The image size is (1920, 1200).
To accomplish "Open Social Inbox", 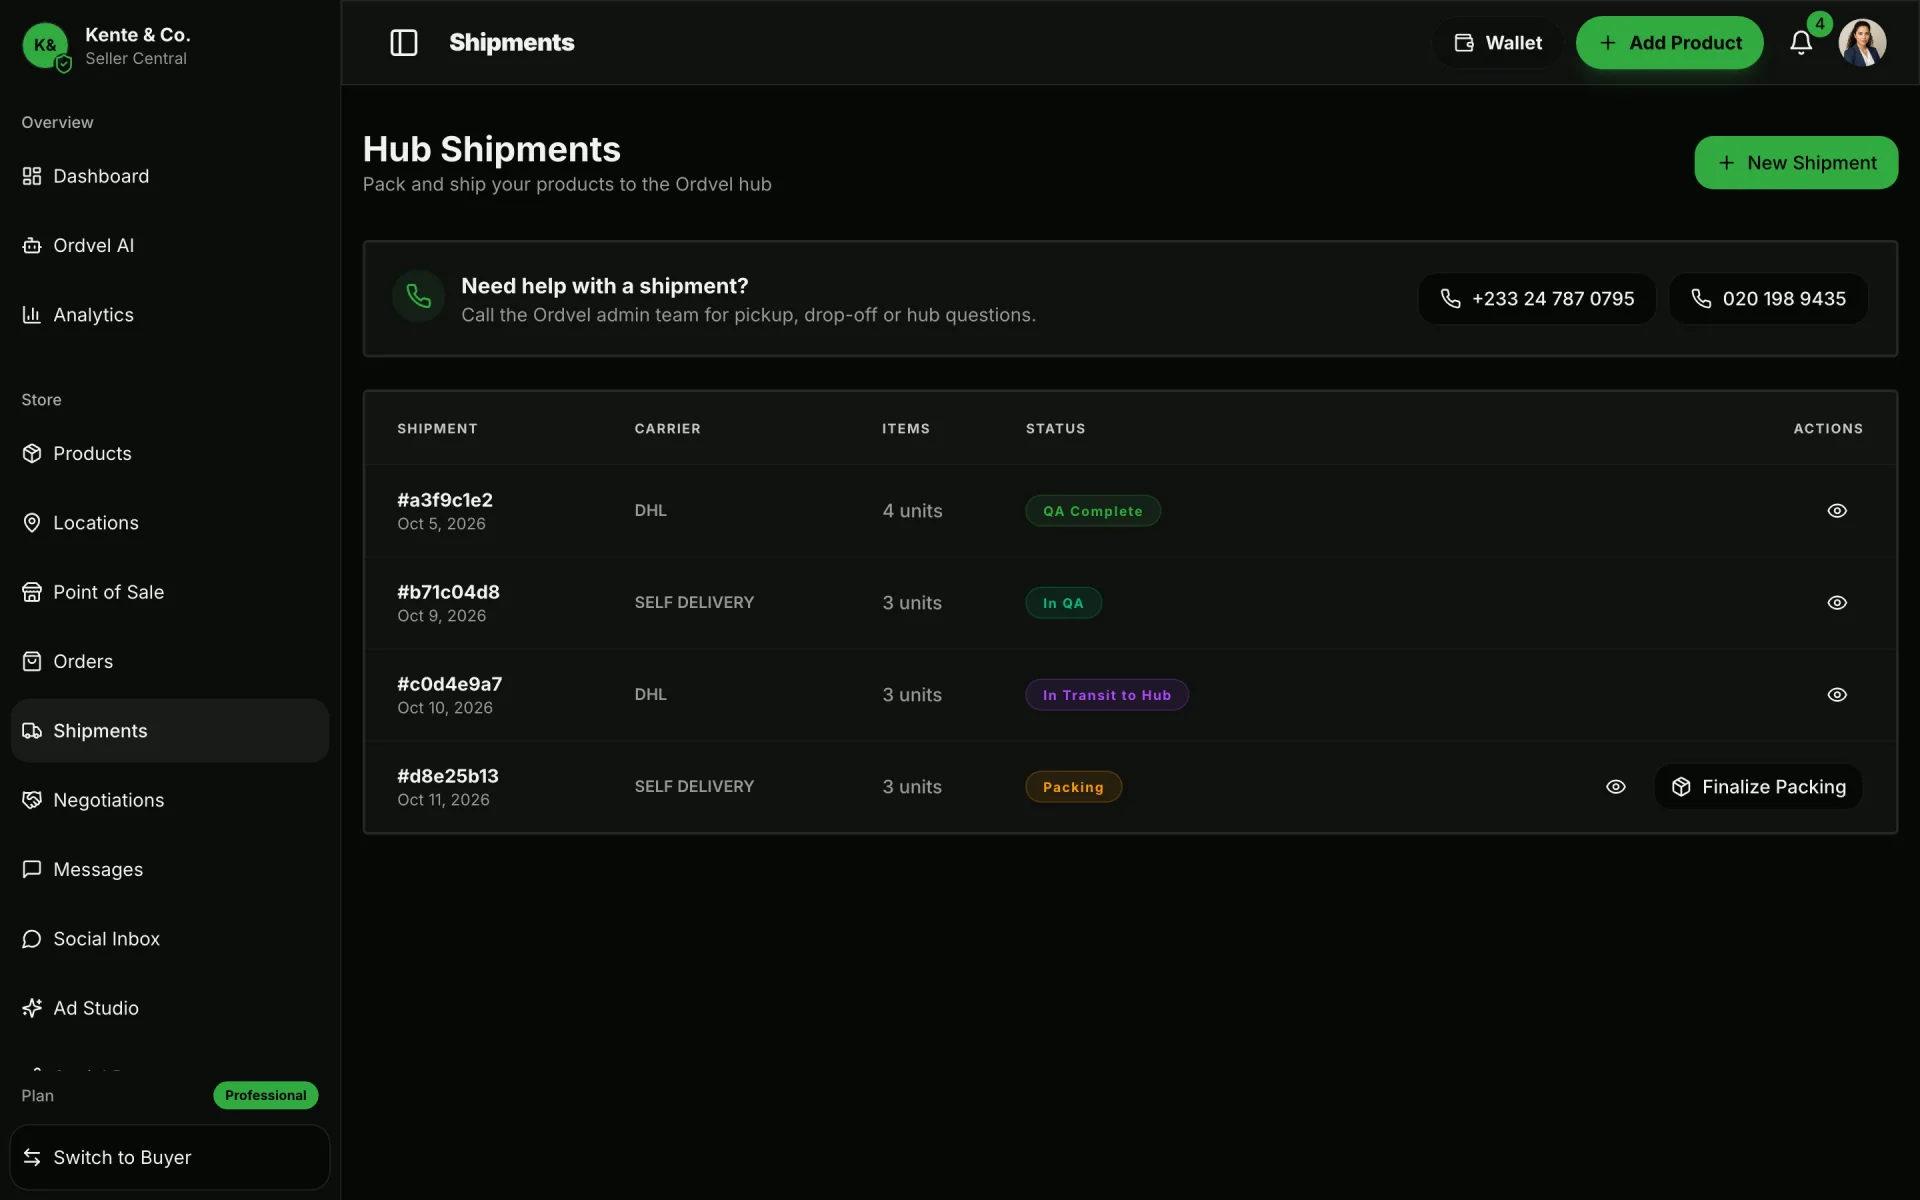I will tap(170, 939).
